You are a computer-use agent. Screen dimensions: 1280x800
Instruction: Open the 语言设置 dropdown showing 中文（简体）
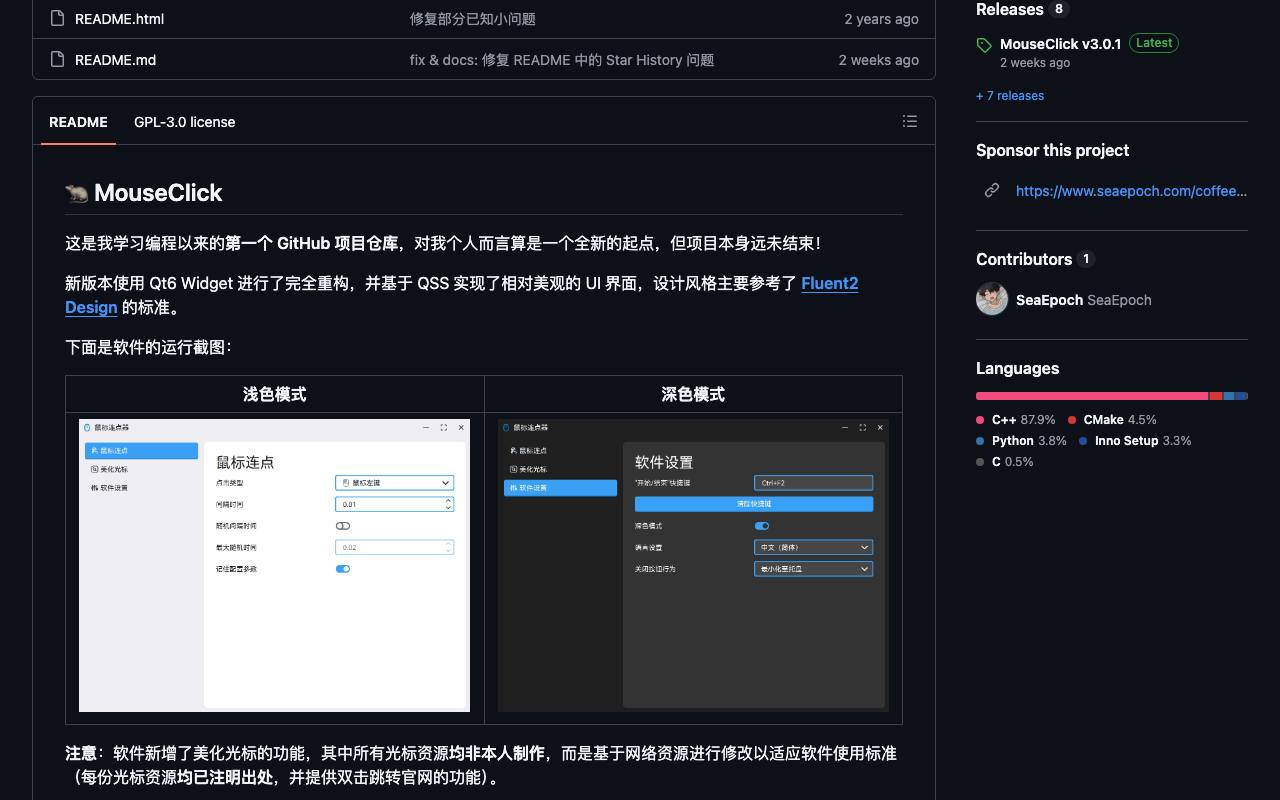pos(813,548)
